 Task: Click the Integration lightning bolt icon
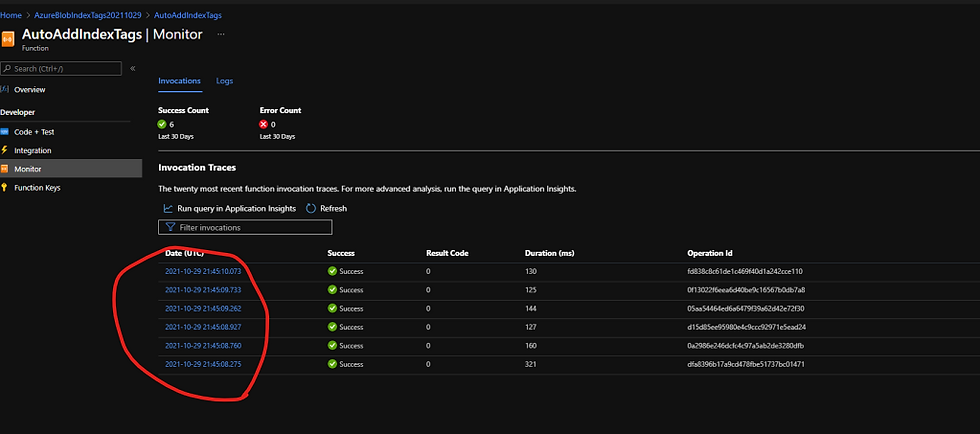point(5,150)
